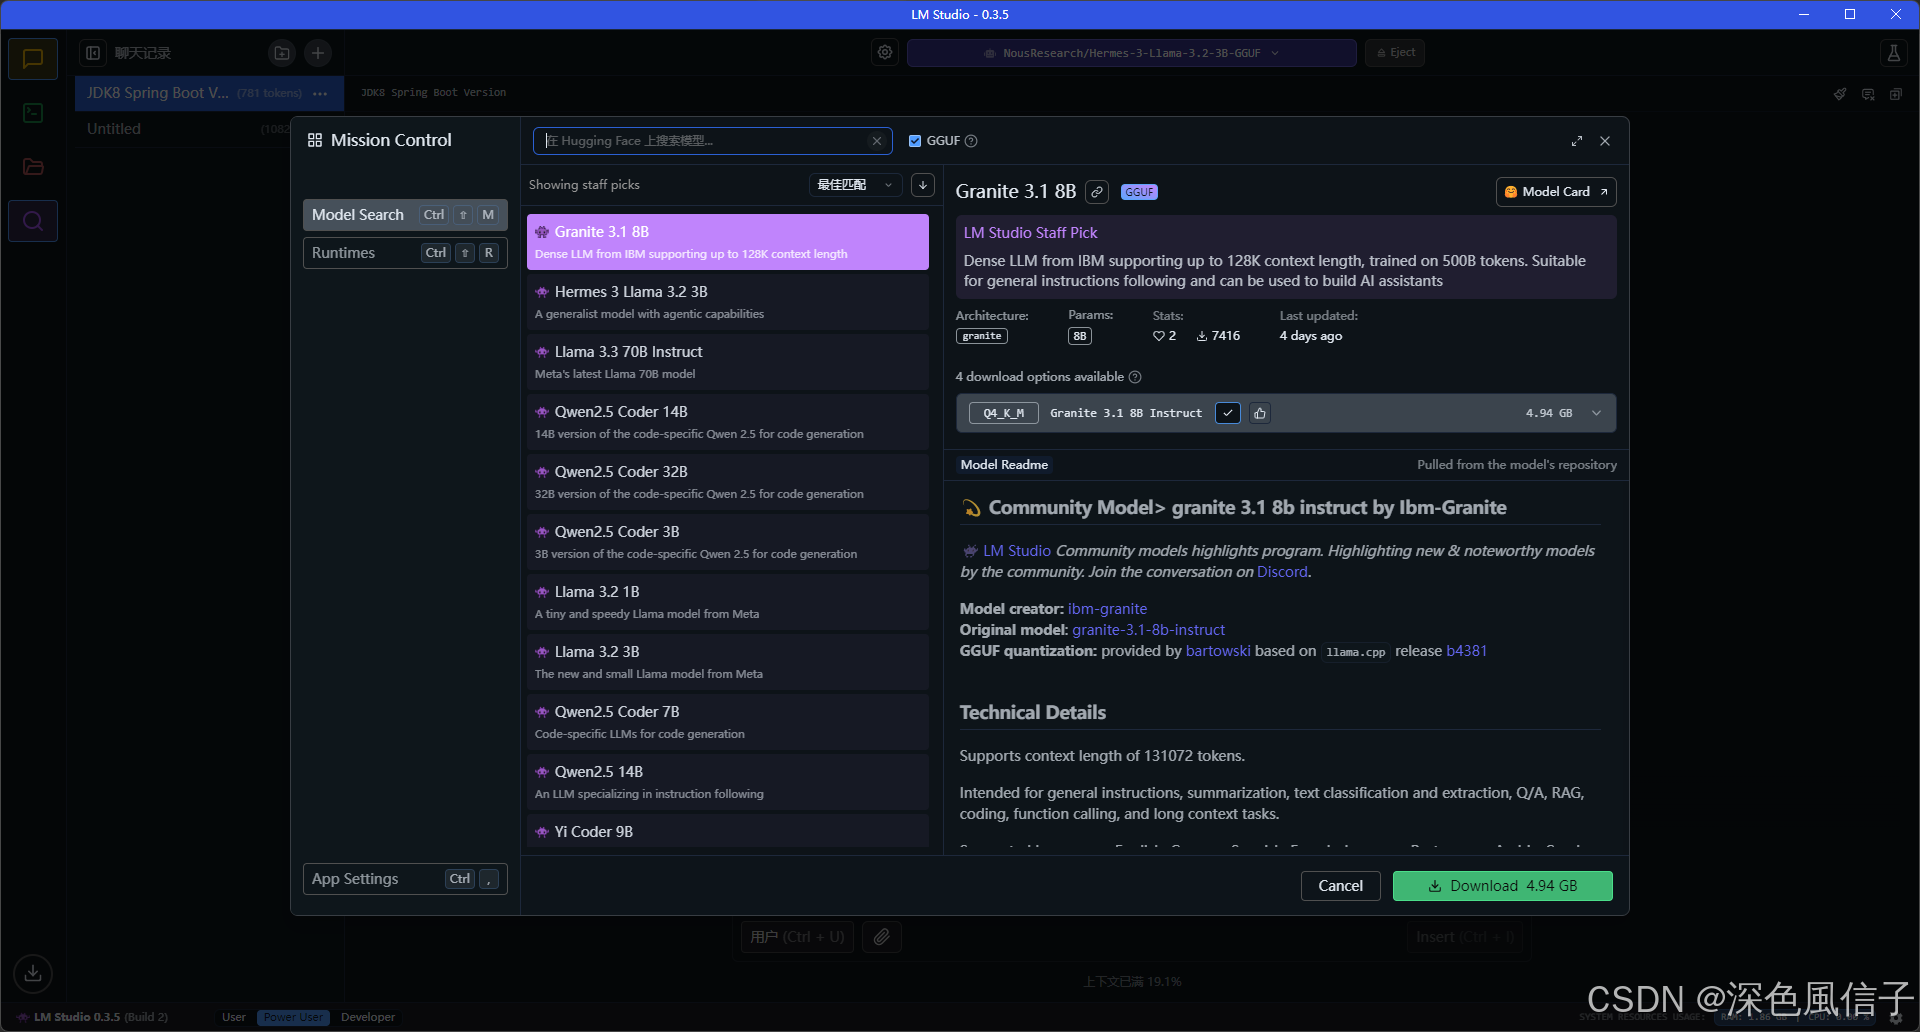This screenshot has width=1920, height=1032.
Task: Open the Model Card link button
Action: pos(1556,192)
